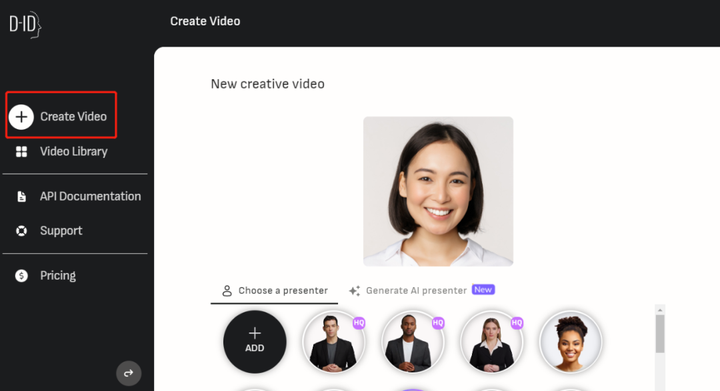
Task: Click the ADD presenter button
Action: (255, 341)
